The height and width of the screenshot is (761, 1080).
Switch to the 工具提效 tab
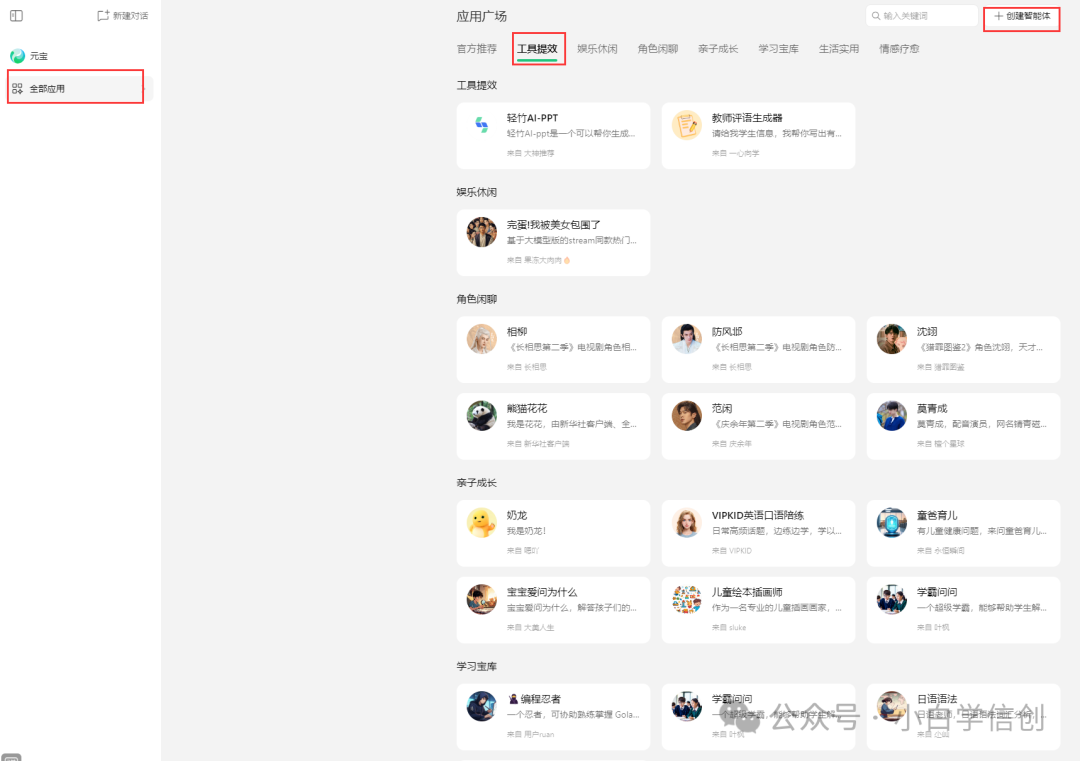coord(537,49)
